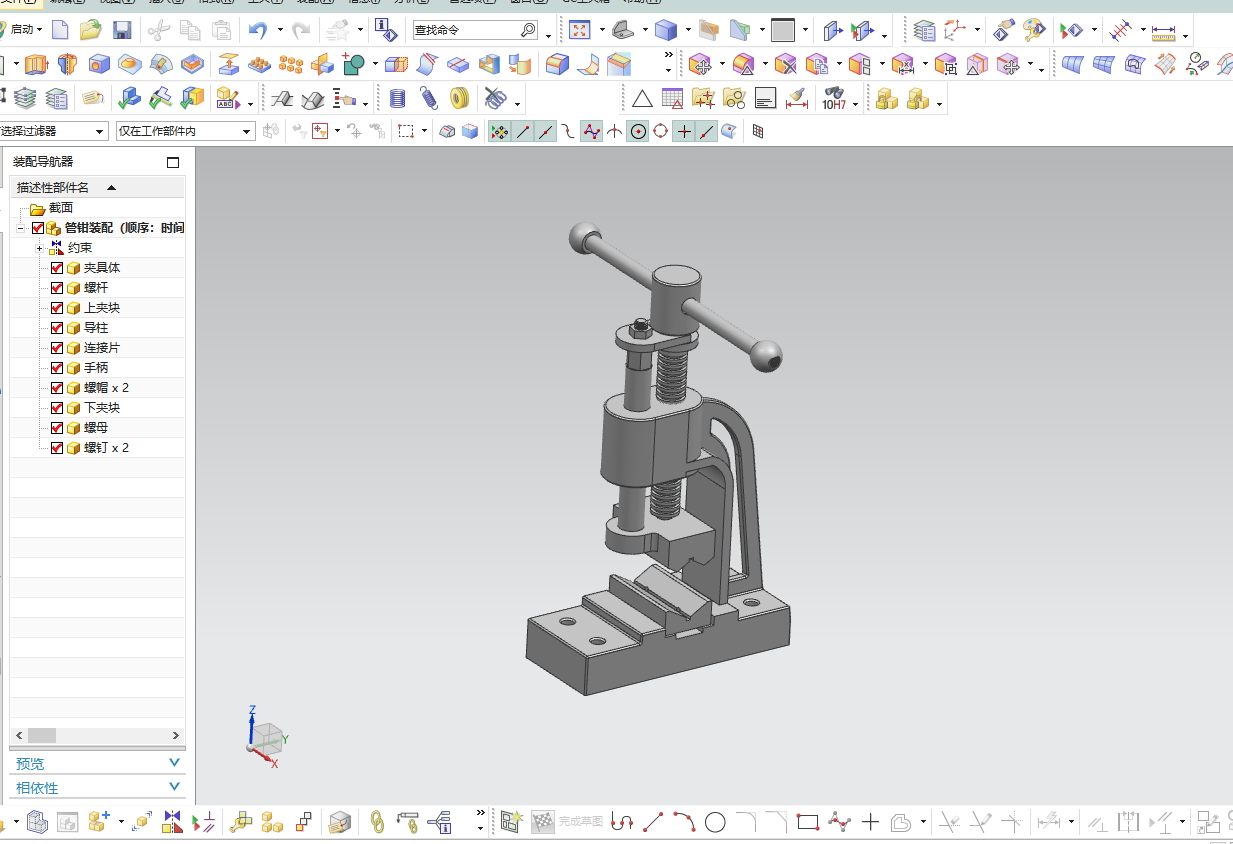Viewport: 1233px width, 844px height.
Task: Open the paint palette edit display icon
Action: pos(1033,30)
